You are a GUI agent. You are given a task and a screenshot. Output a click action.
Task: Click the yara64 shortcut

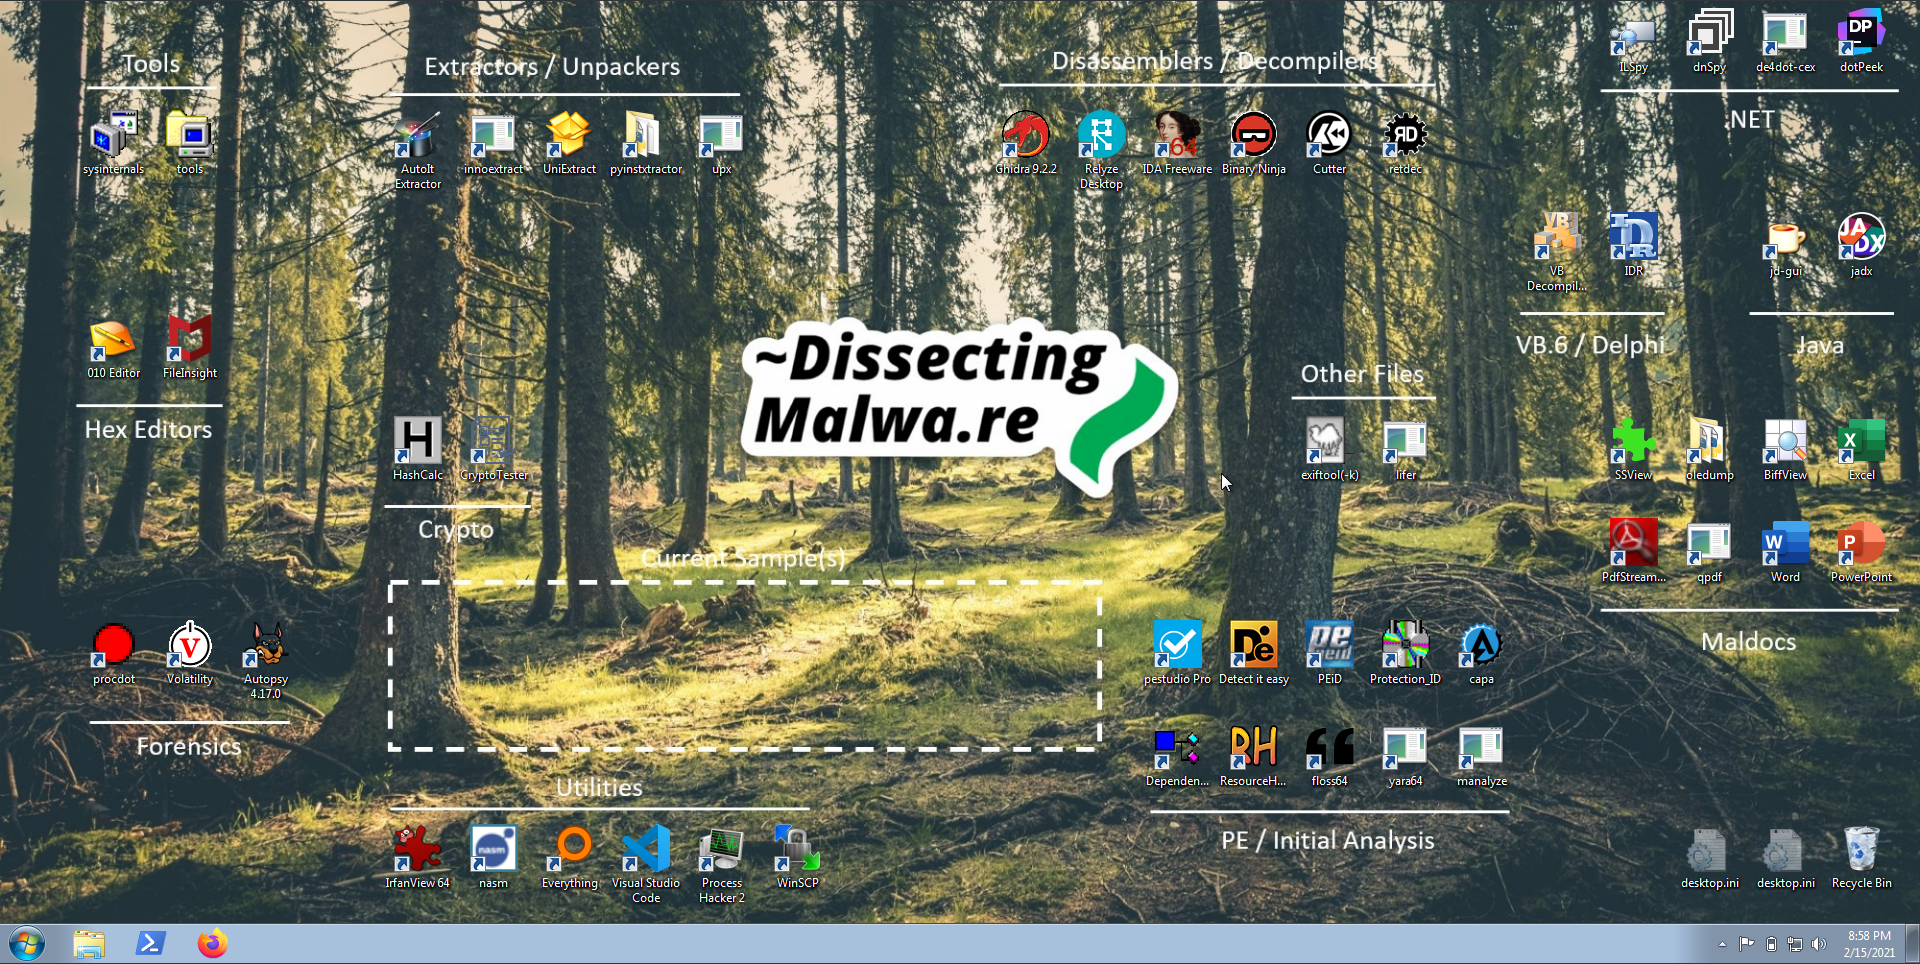[1405, 755]
